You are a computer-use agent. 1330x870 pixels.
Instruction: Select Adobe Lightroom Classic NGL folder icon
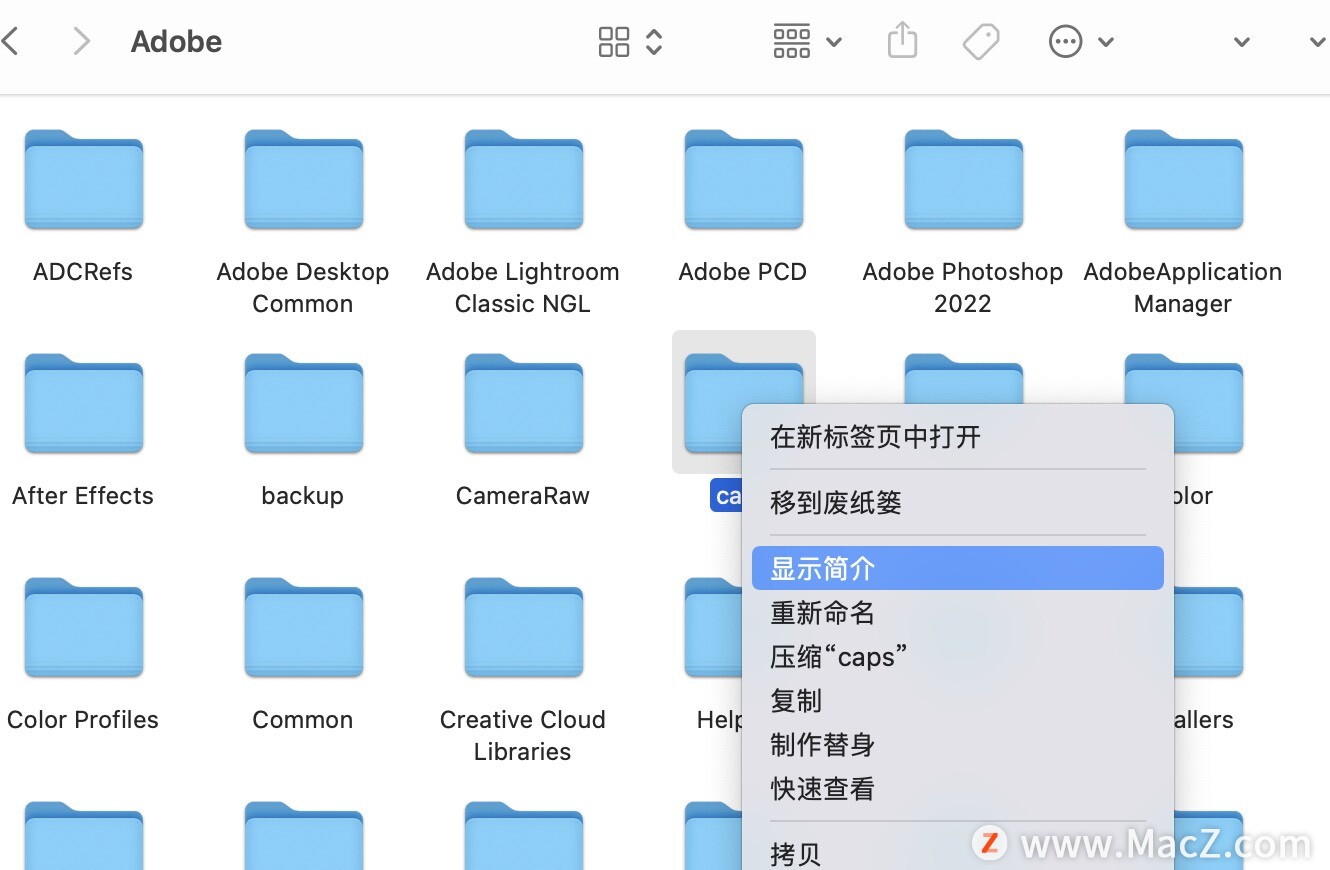pyautogui.click(x=524, y=180)
